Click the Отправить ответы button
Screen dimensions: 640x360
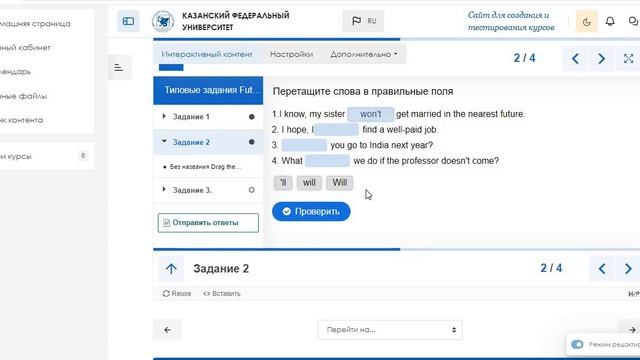click(208, 223)
